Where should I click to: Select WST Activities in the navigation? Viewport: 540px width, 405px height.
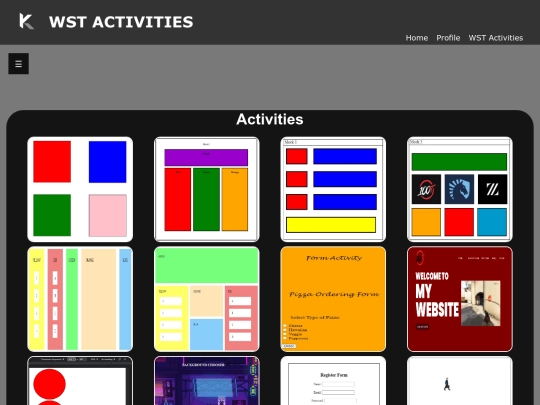pyautogui.click(x=496, y=38)
